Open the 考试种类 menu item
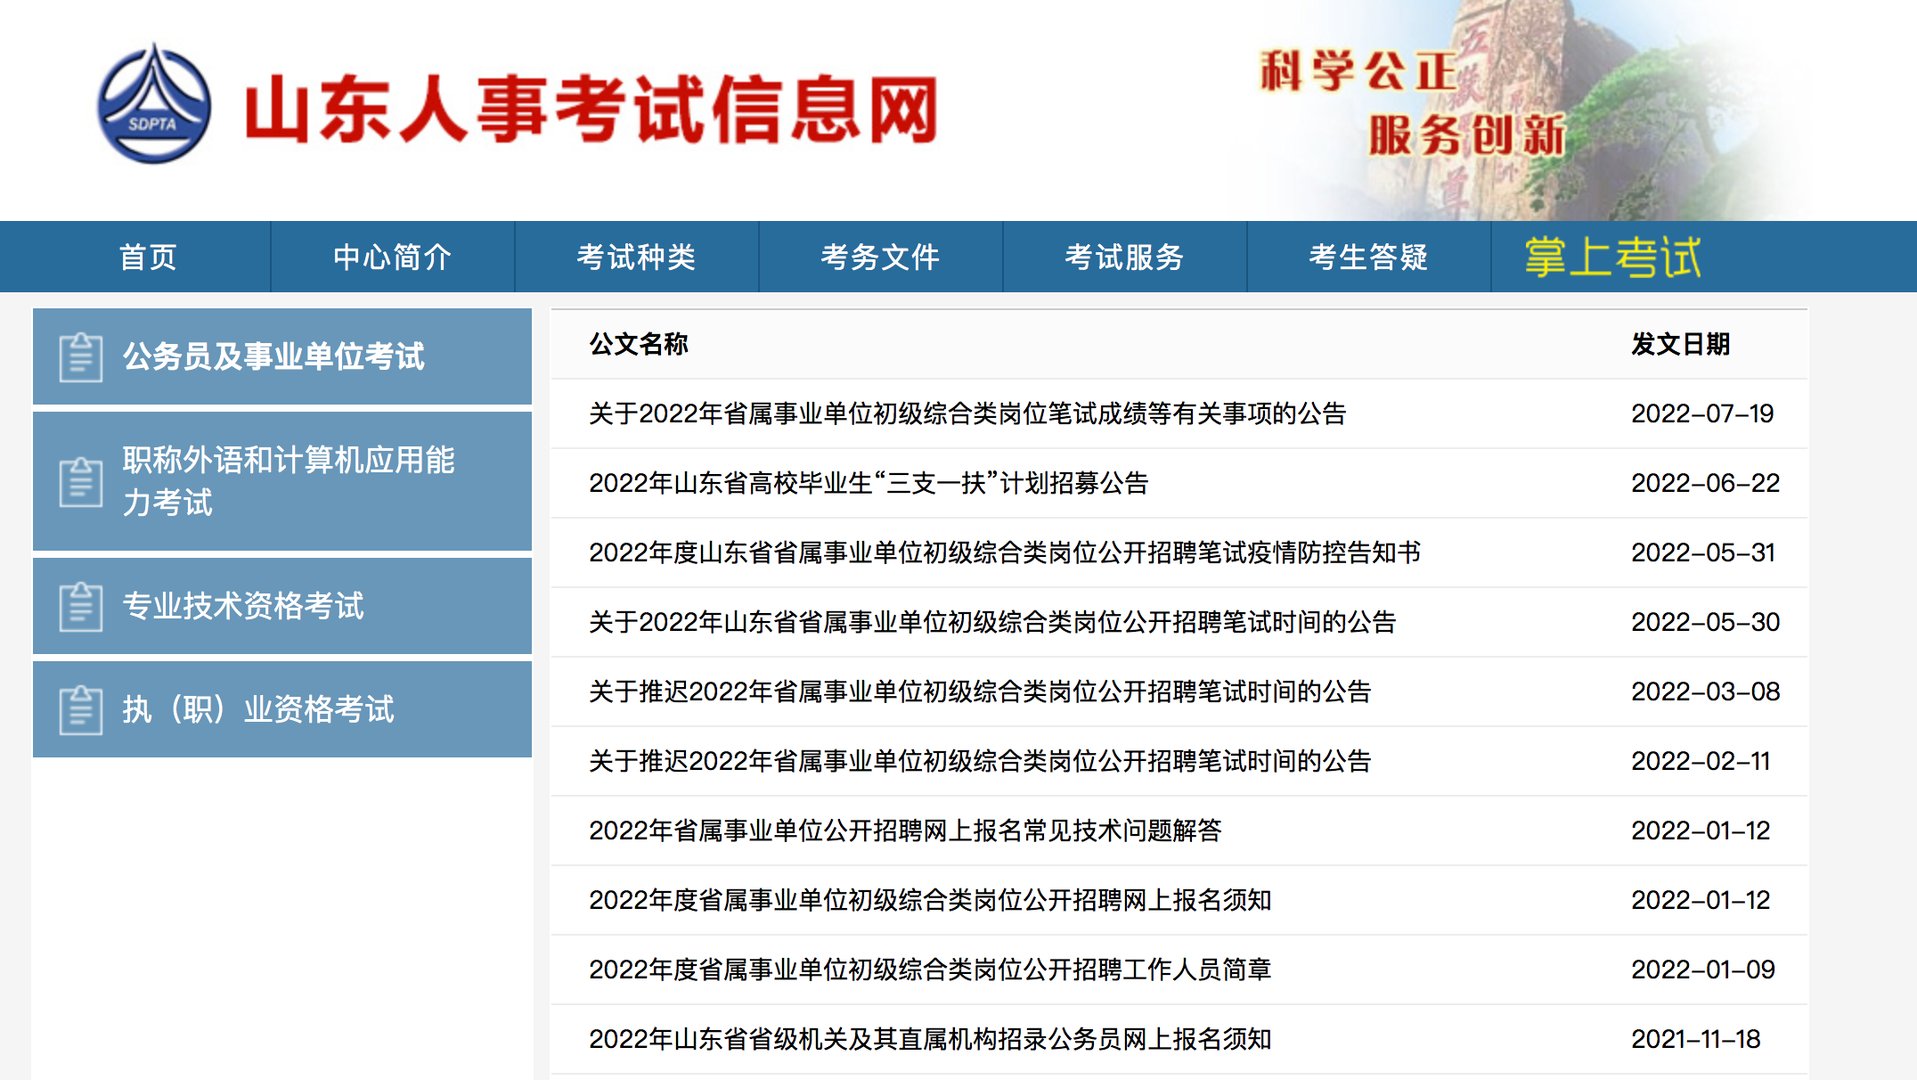Viewport: 1917px width, 1080px height. point(637,257)
